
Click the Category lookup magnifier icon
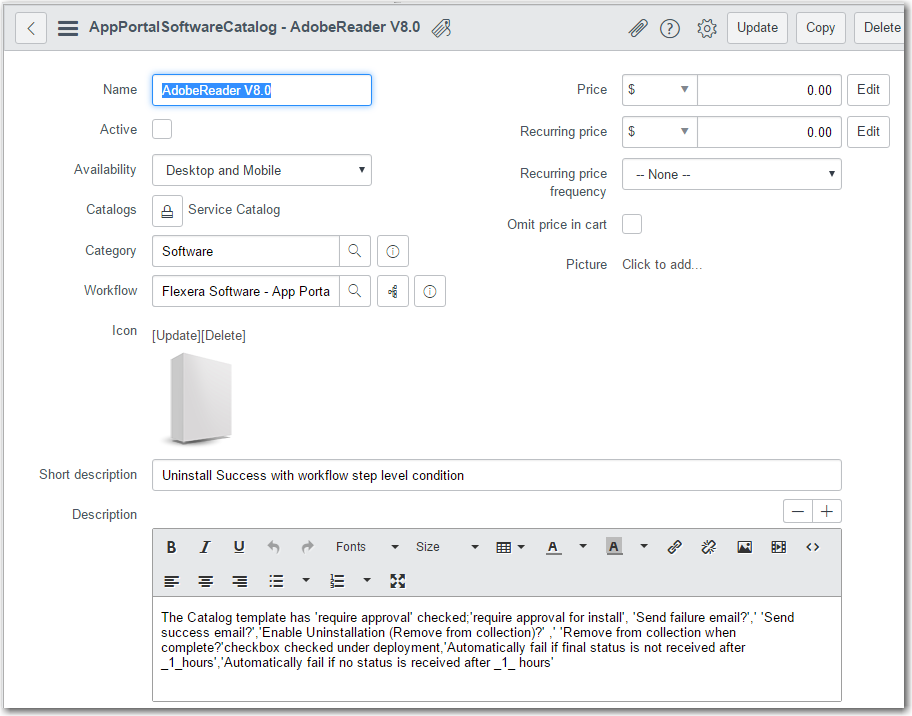(355, 251)
